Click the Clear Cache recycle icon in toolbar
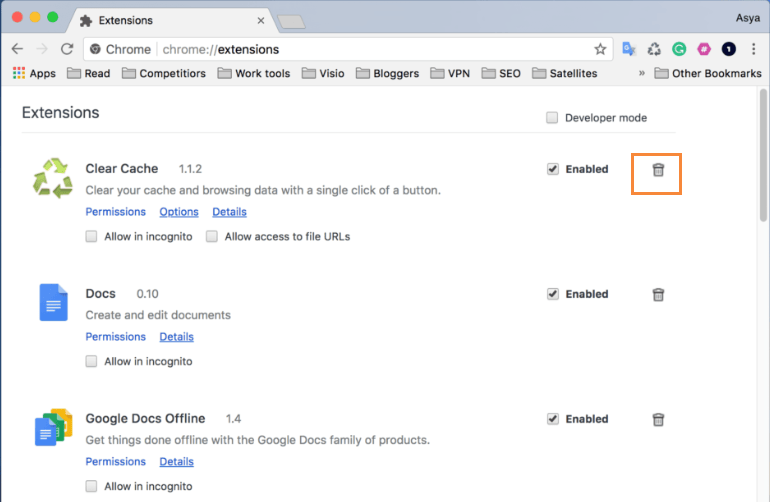Screen dimensions: 770x502 click(654, 49)
